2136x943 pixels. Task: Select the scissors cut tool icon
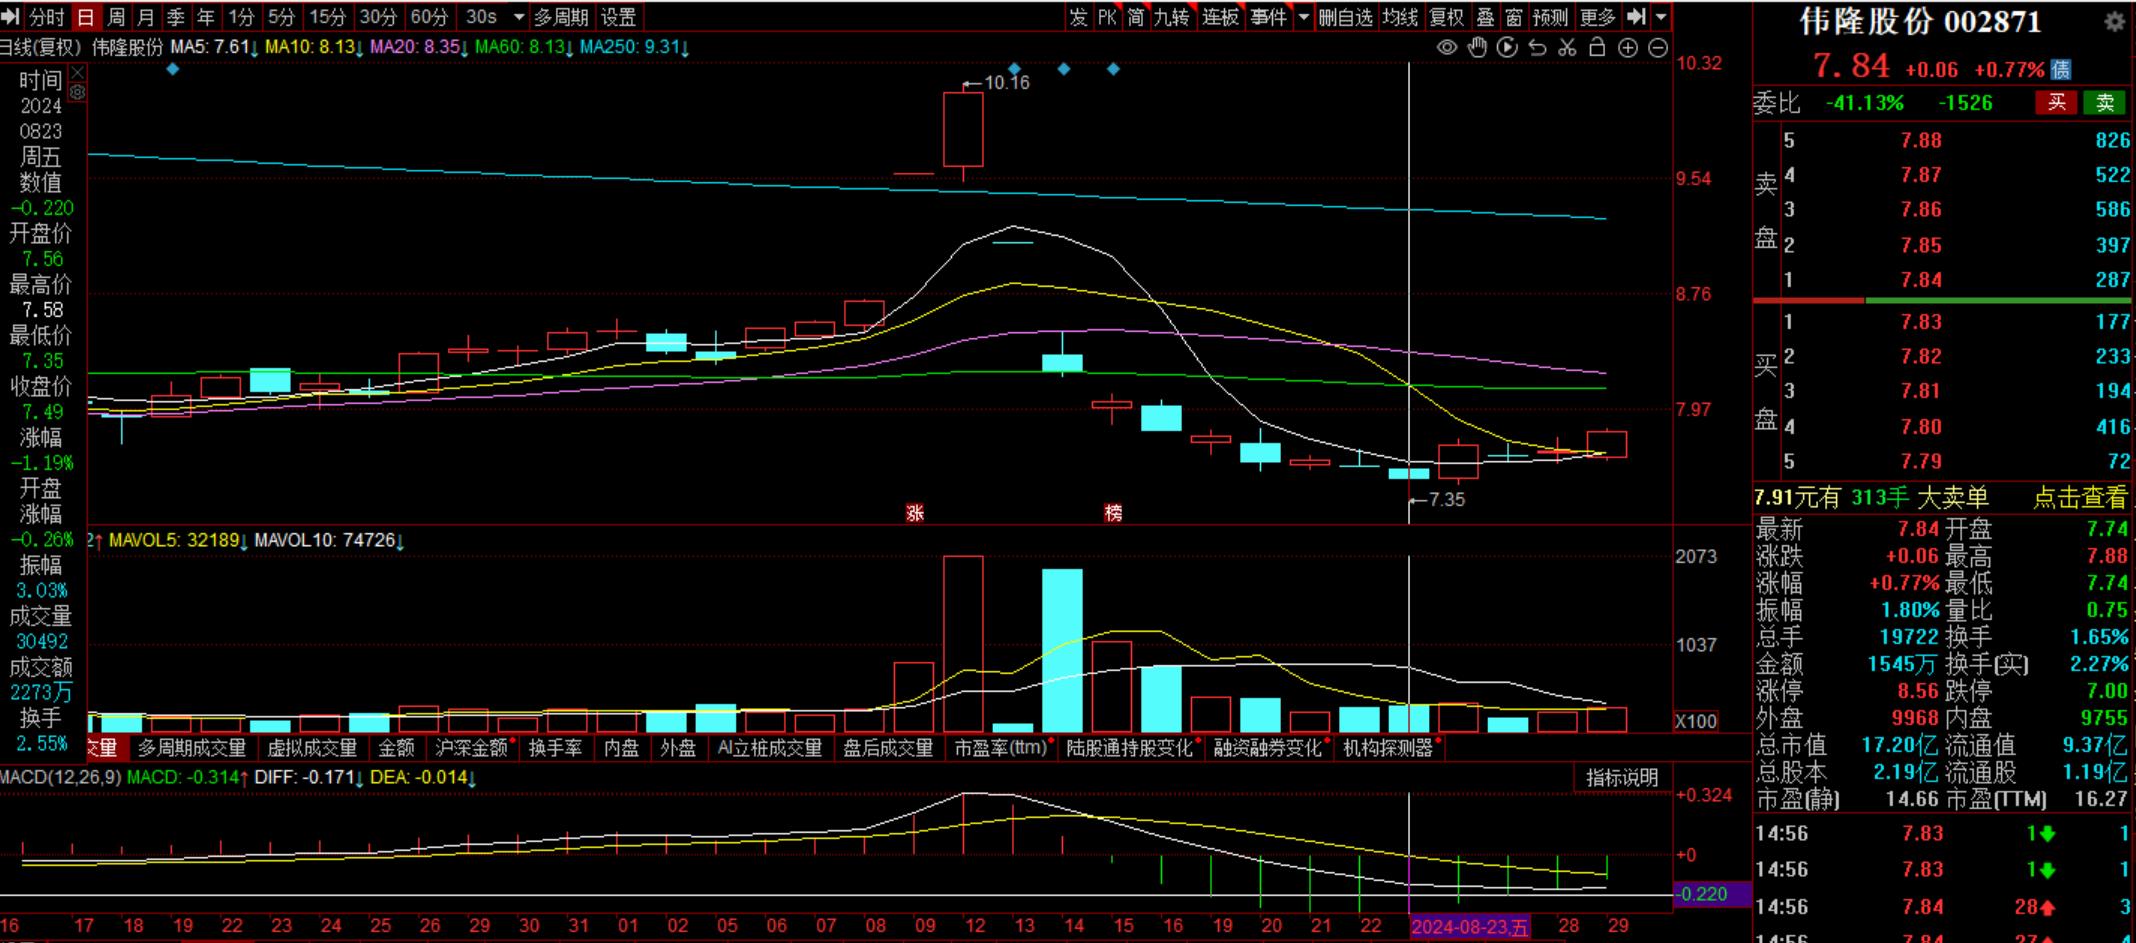point(1567,47)
